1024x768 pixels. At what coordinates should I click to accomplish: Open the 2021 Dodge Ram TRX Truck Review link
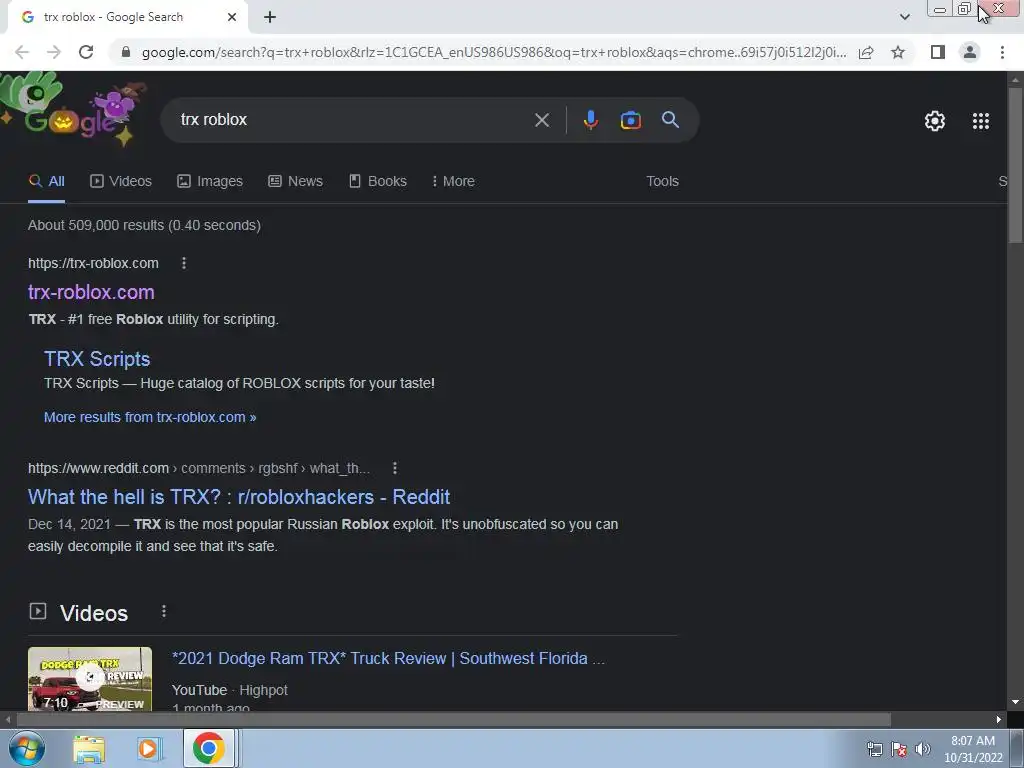[x=389, y=658]
